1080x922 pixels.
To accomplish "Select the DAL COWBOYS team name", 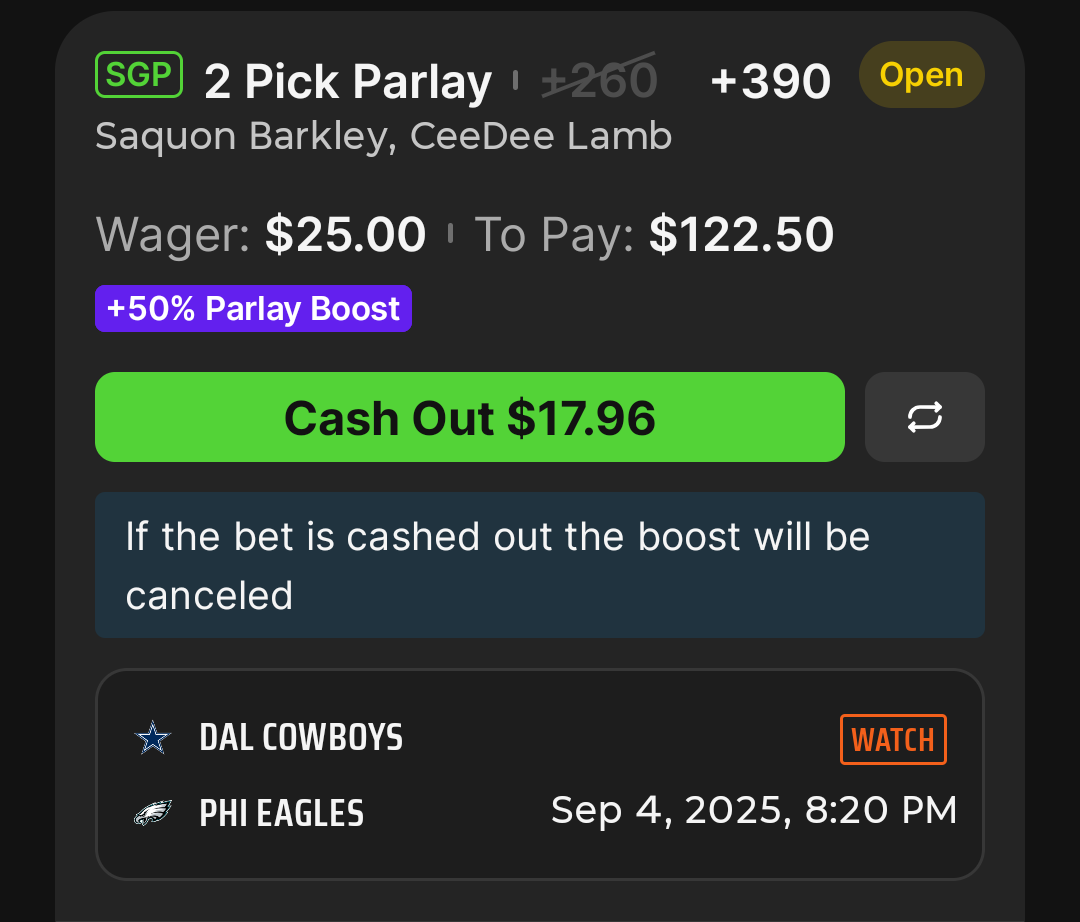I will (301, 737).
